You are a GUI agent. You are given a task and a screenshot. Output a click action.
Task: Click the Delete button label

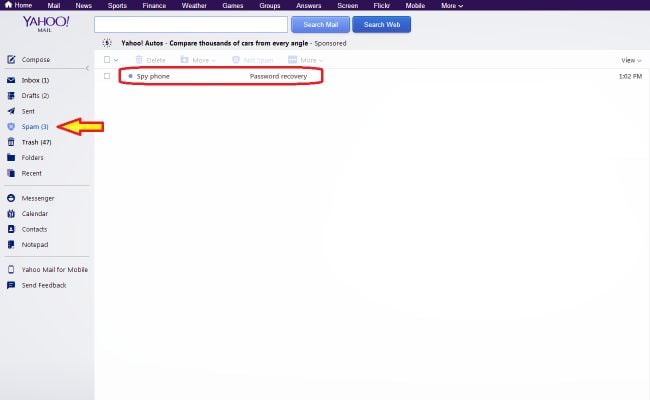coord(156,60)
